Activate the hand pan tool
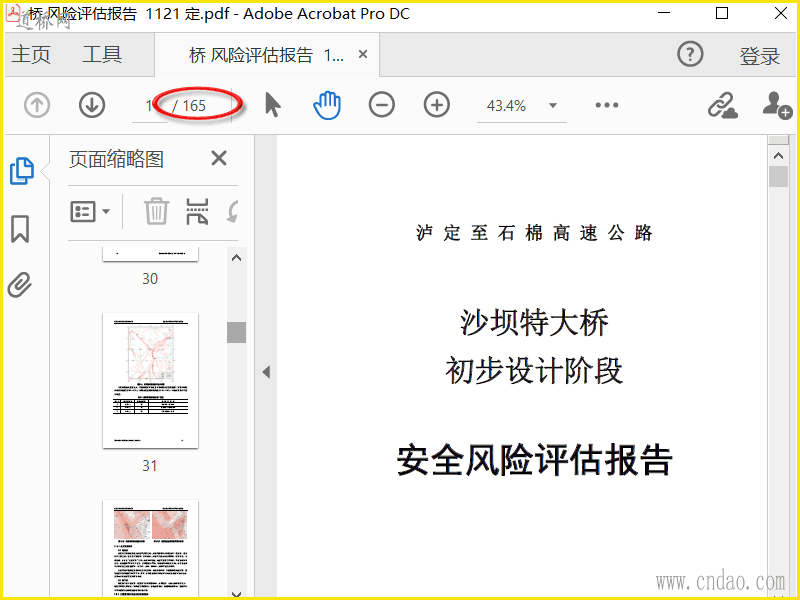Viewport: 800px width, 600px height. 327,105
